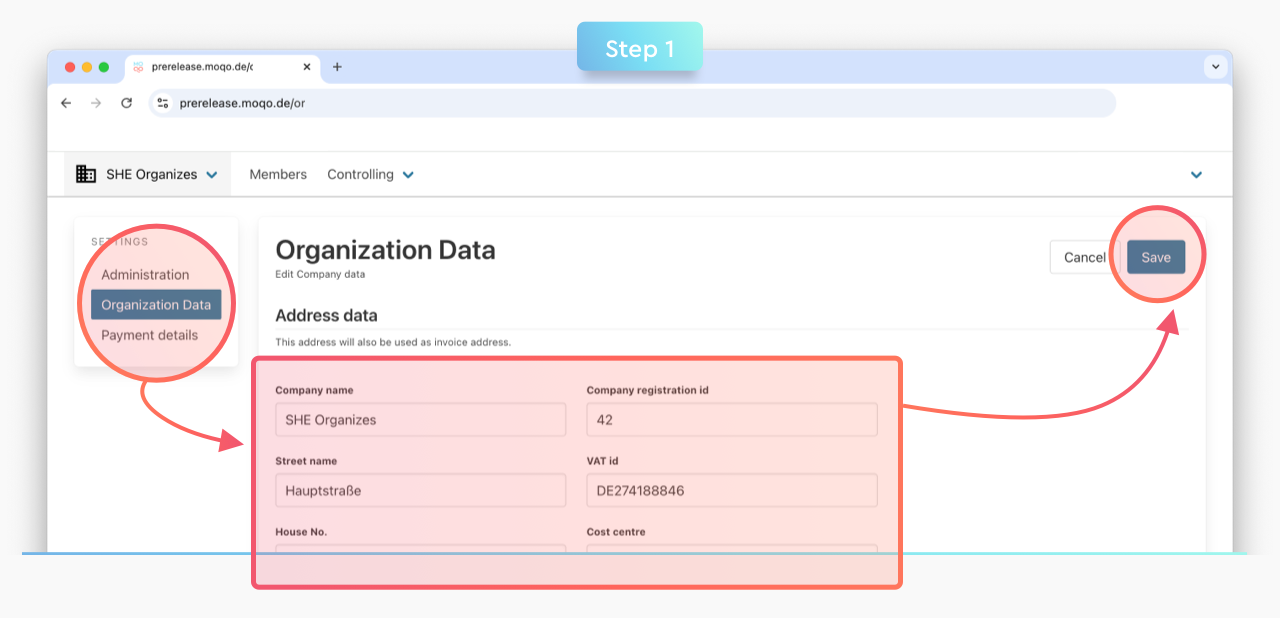1280x618 pixels.
Task: Click the browser back arrow
Action: coord(66,103)
